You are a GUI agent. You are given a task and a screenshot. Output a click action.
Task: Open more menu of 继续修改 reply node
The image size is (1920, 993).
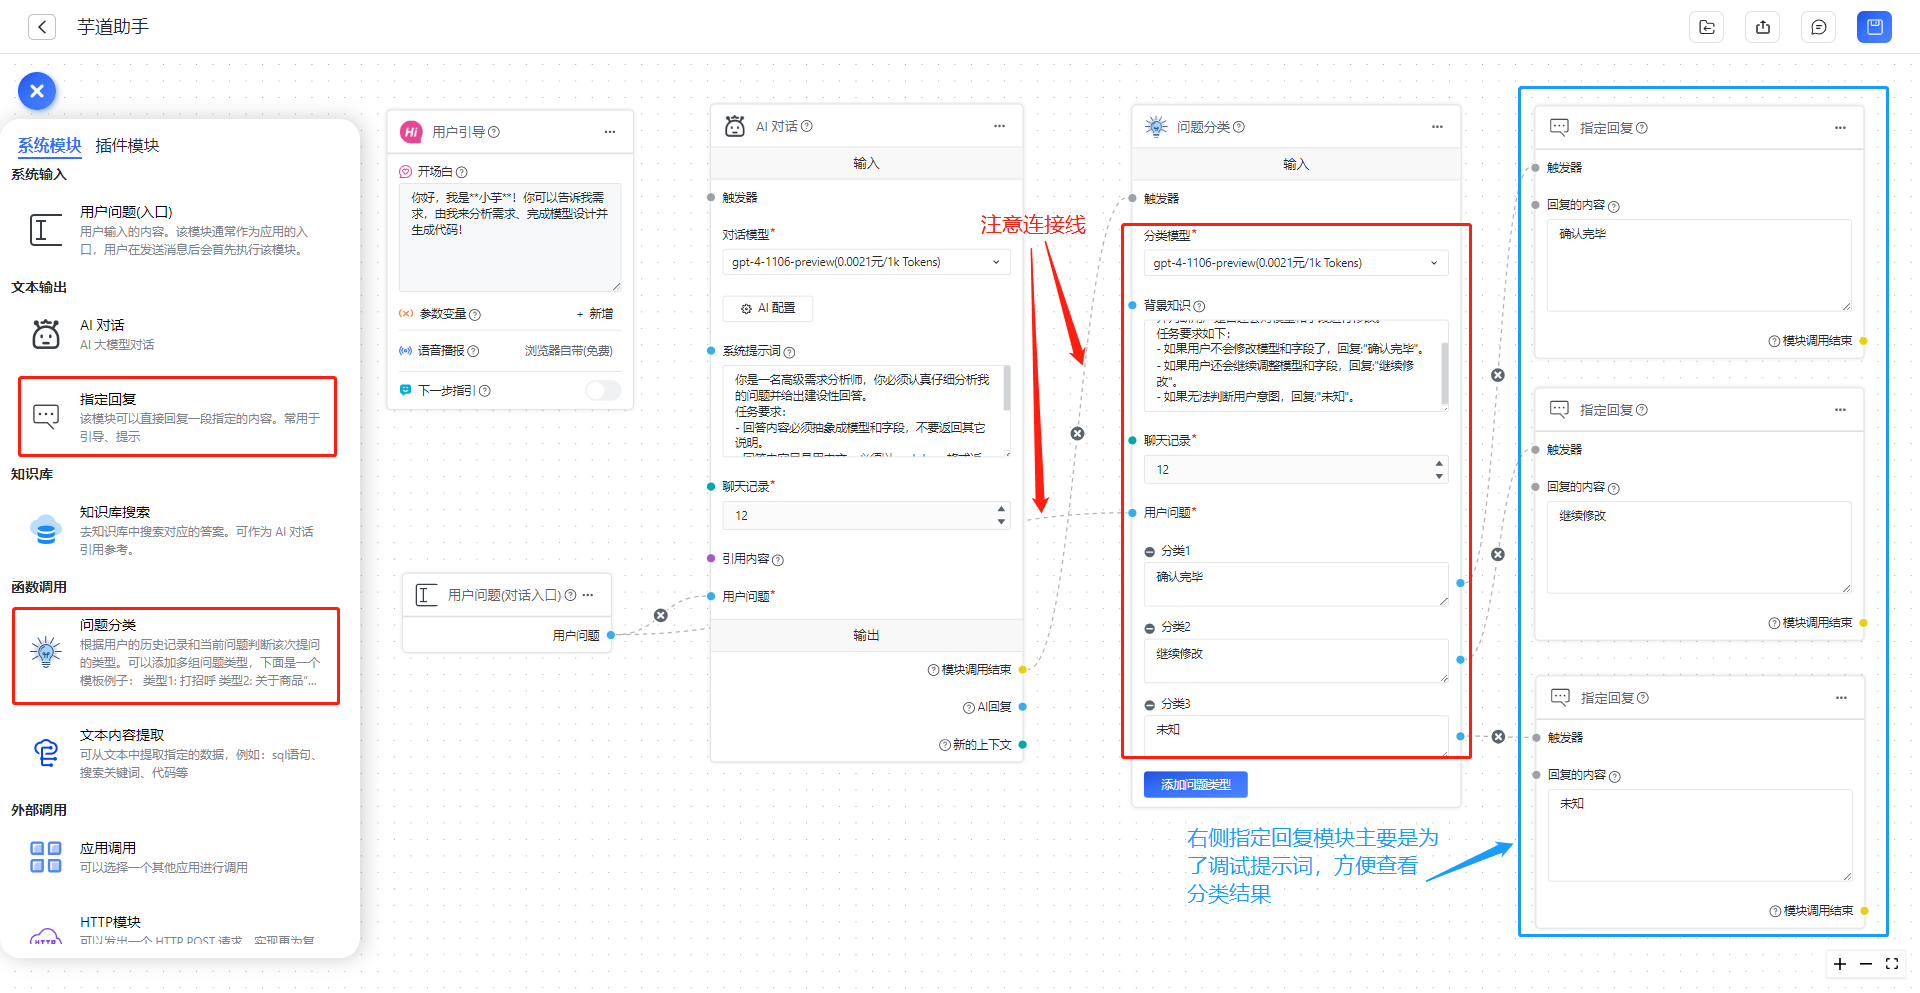[1840, 410]
